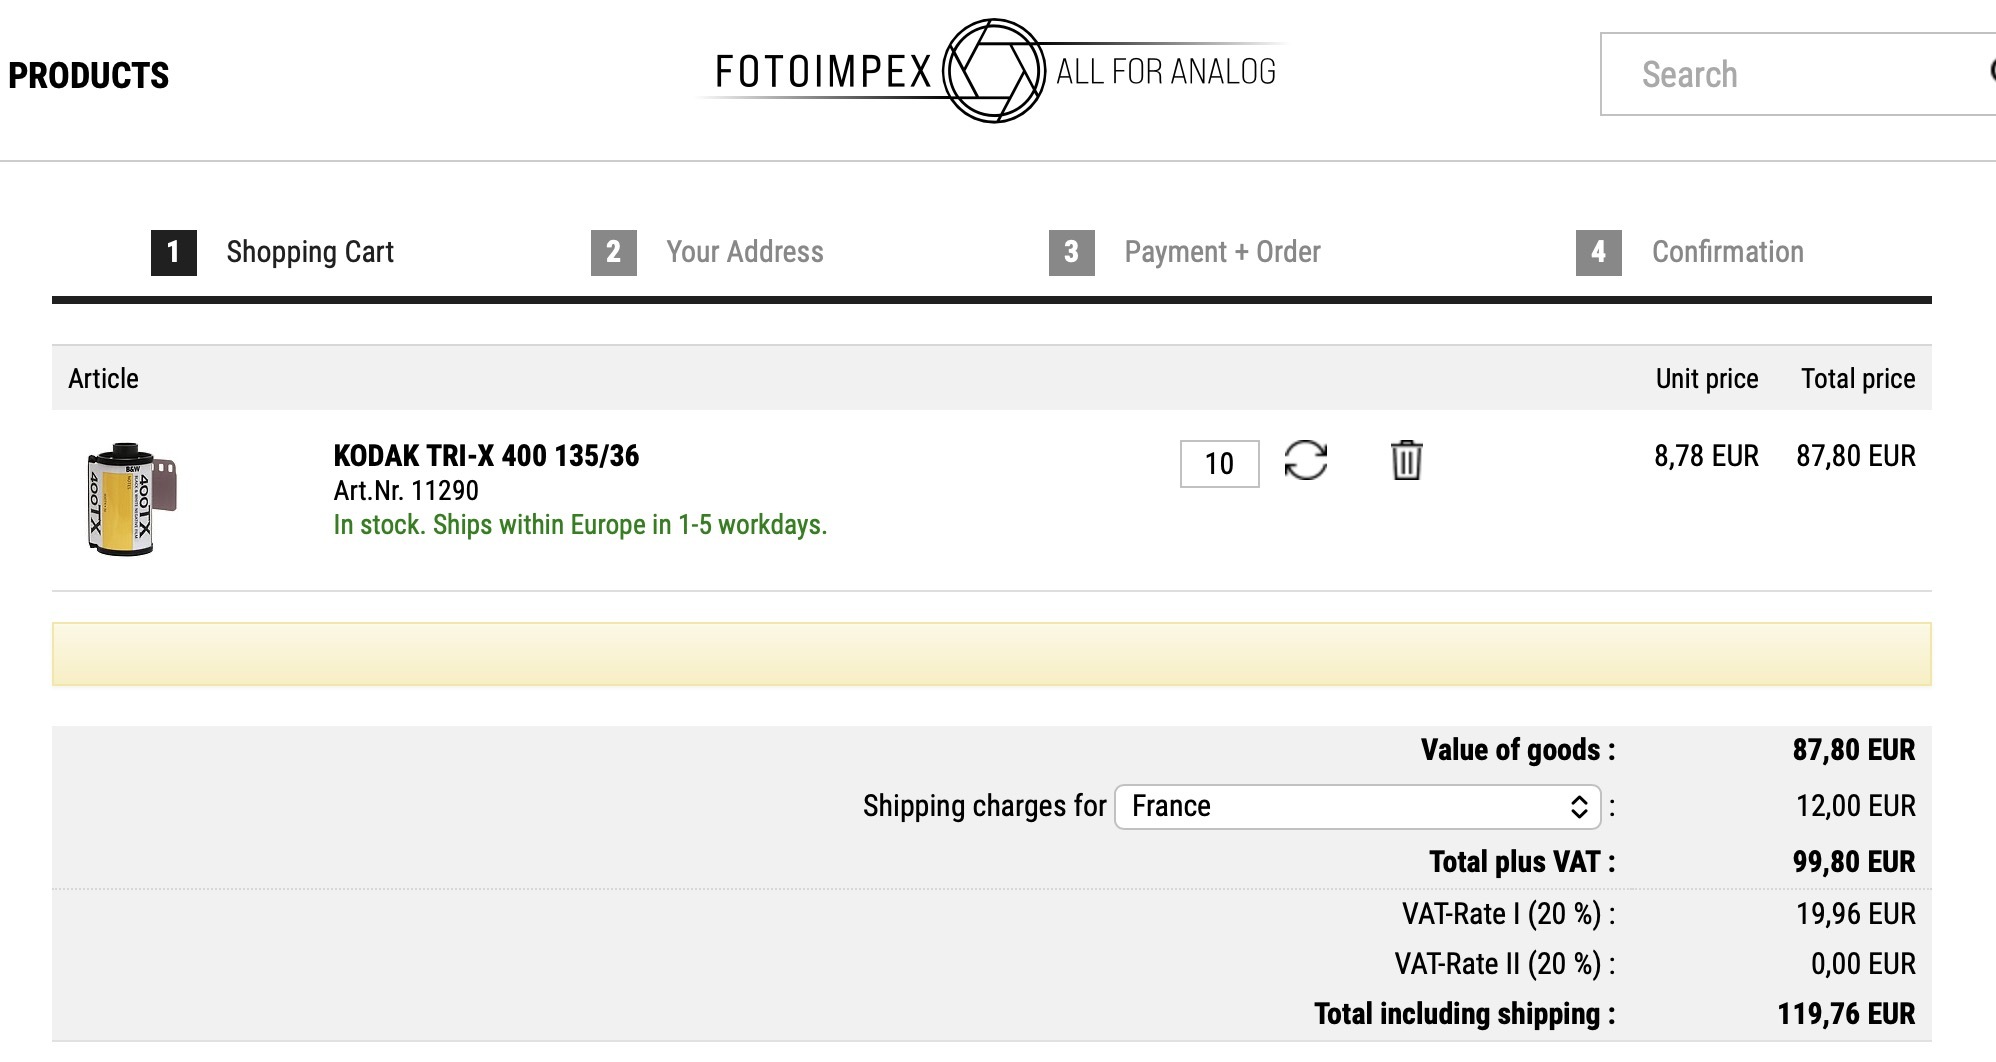The image size is (1996, 1062).
Task: Click the step 2 number badge
Action: coord(613,252)
